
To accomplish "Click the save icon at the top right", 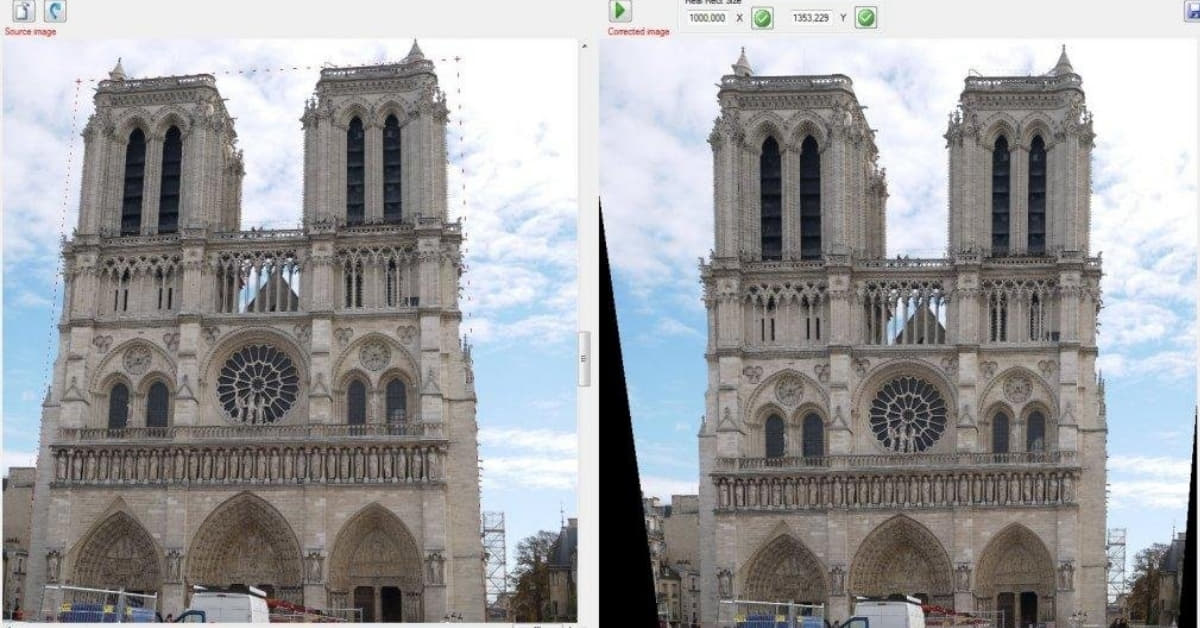I will (x=1192, y=11).
